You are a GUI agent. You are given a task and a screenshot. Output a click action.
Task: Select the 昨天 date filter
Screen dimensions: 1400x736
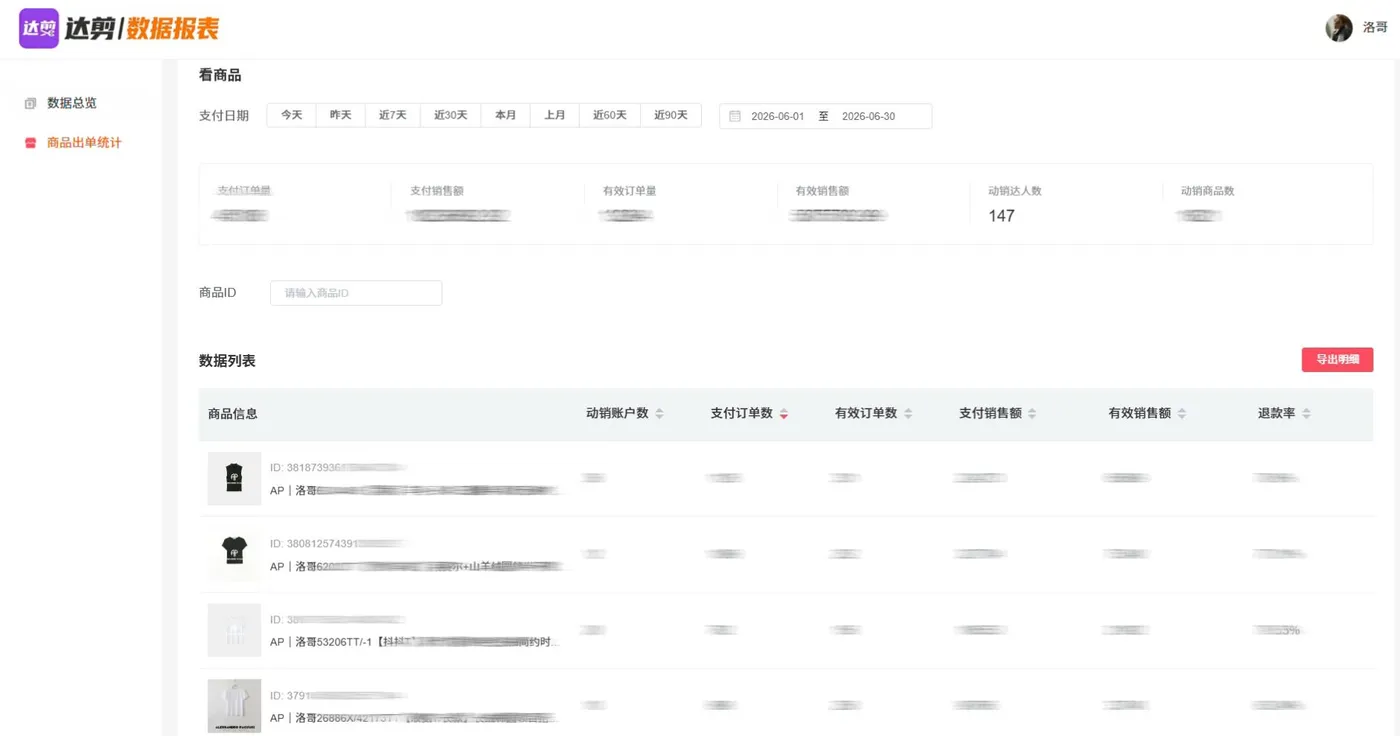pyautogui.click(x=341, y=115)
